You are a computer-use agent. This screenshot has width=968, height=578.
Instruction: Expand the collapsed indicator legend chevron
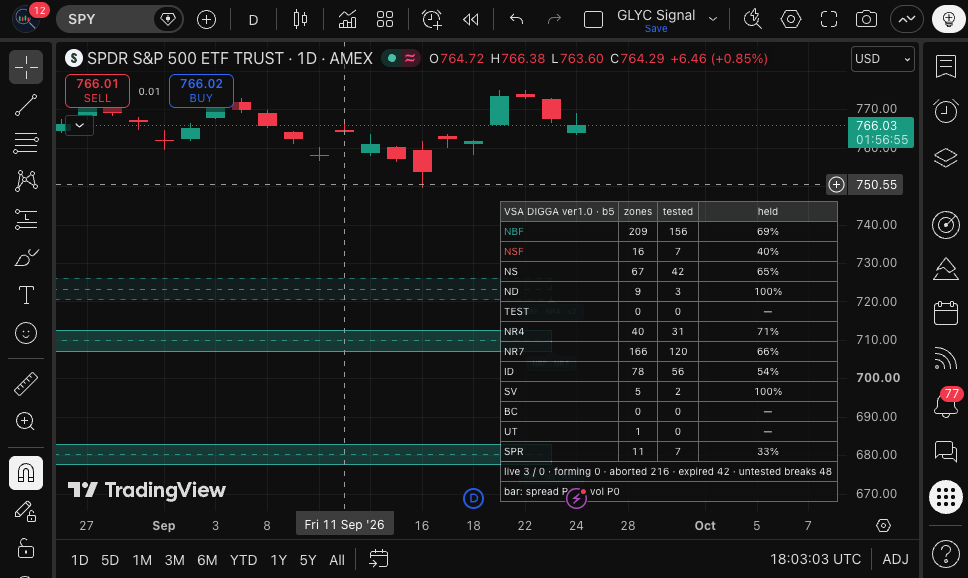pos(80,125)
